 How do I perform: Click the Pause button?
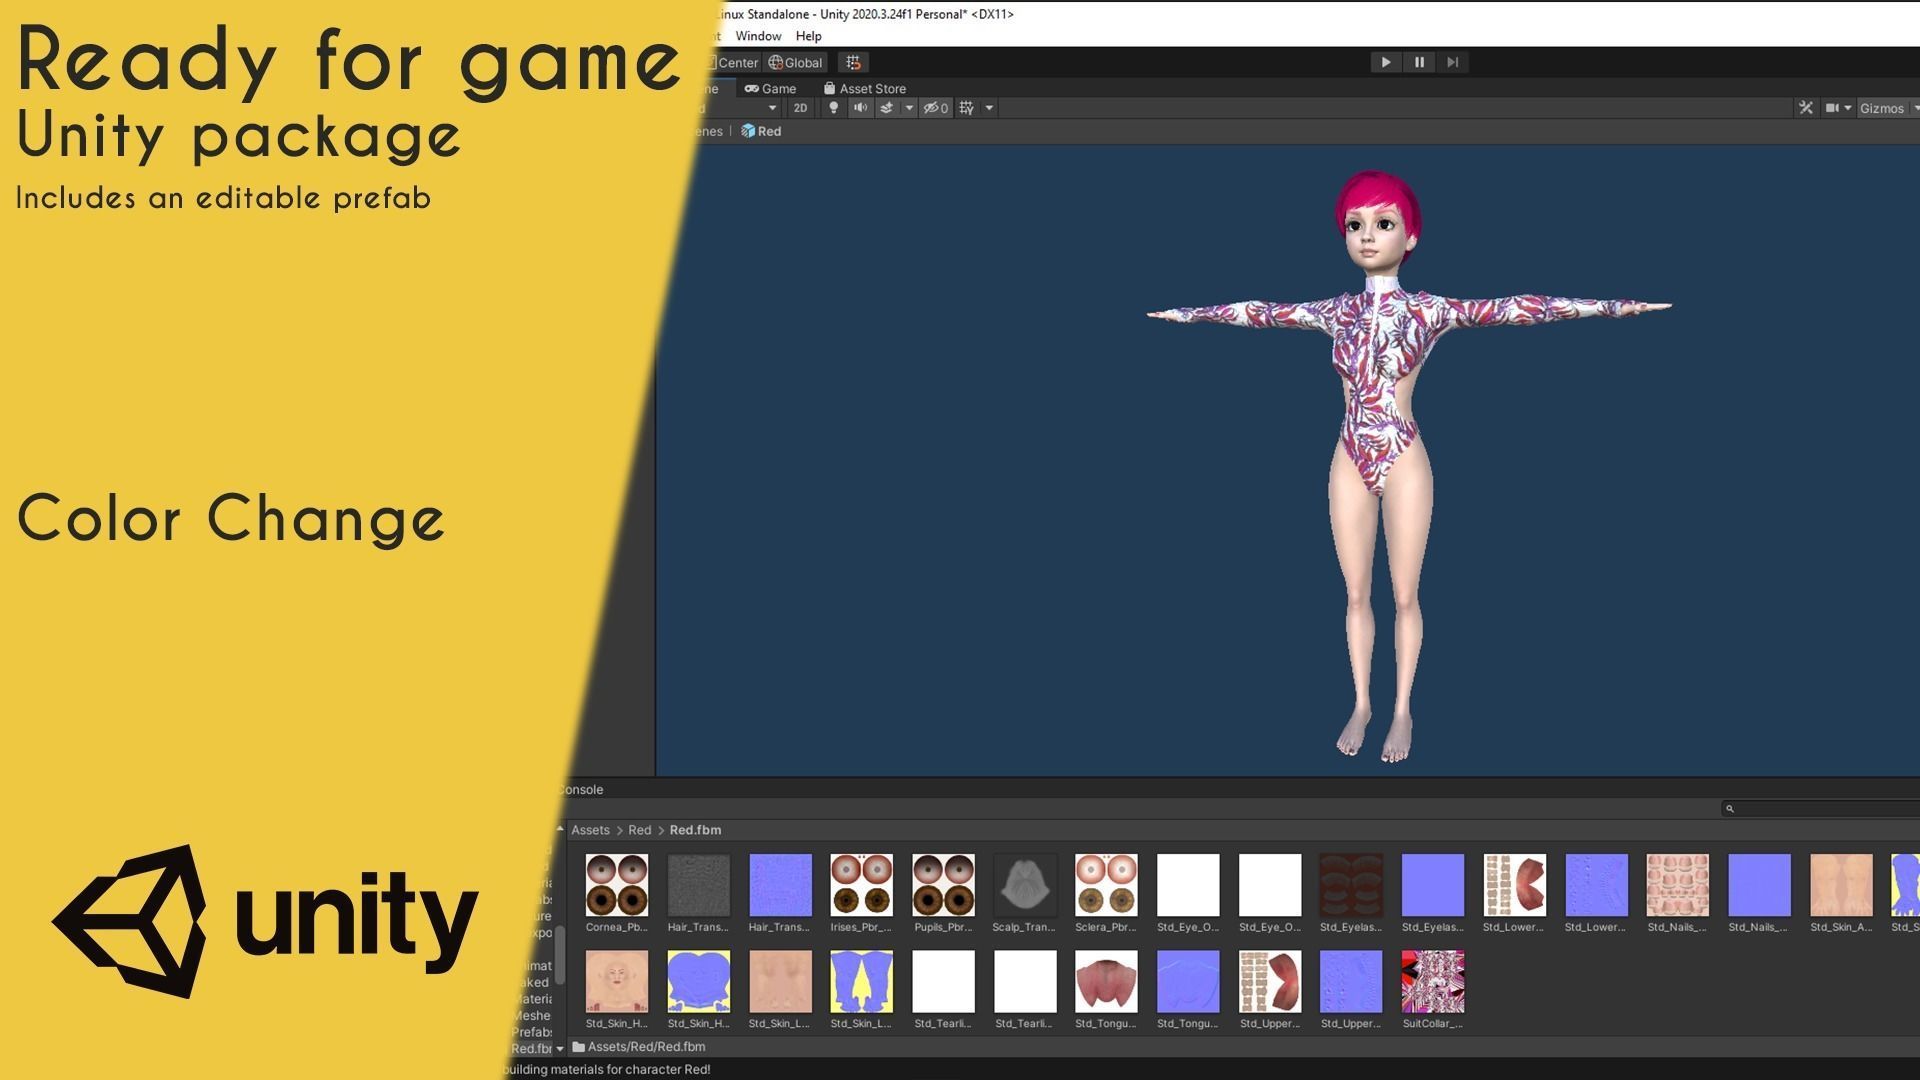[1419, 62]
